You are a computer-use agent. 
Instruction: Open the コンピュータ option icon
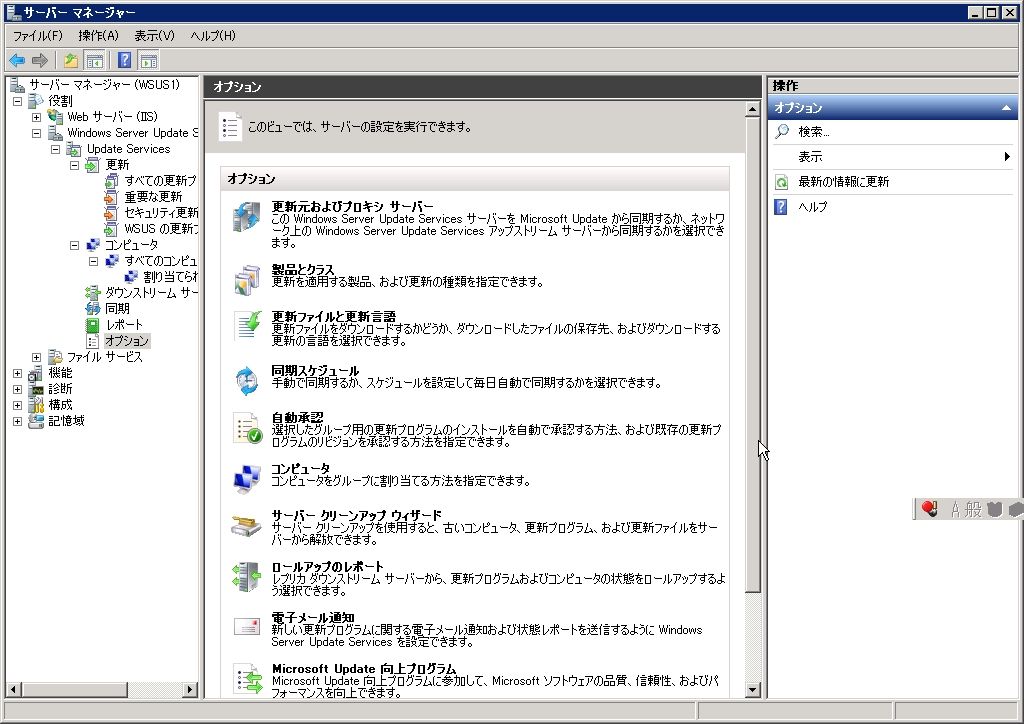click(x=247, y=479)
